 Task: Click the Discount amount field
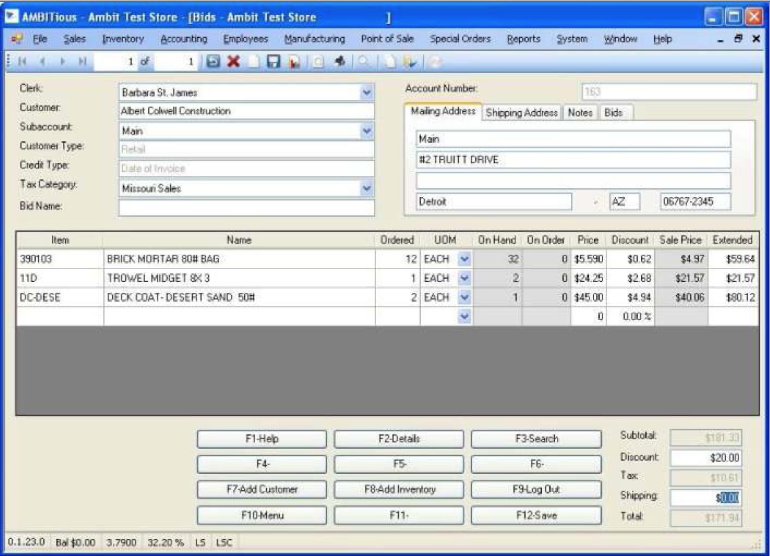point(705,457)
